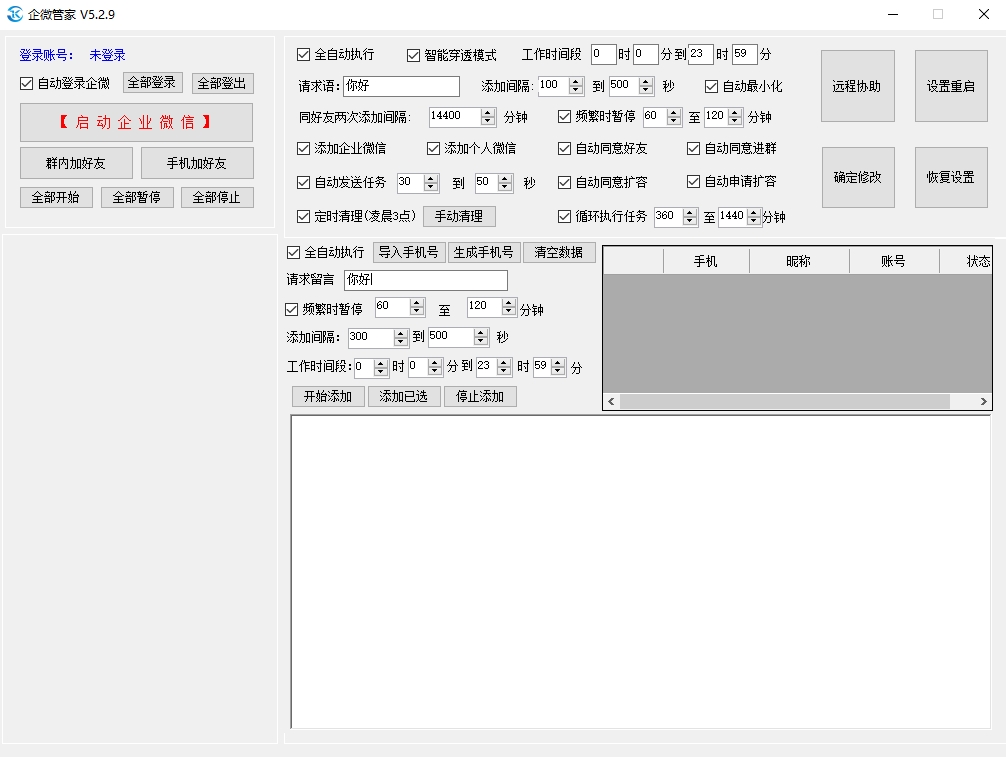Image resolution: width=1006 pixels, height=757 pixels.
Task: Click 全部登出 button
Action: point(223,83)
